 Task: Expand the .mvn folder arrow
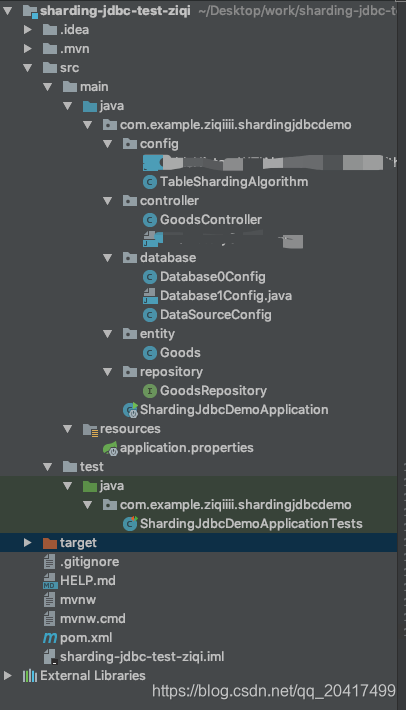pos(28,48)
